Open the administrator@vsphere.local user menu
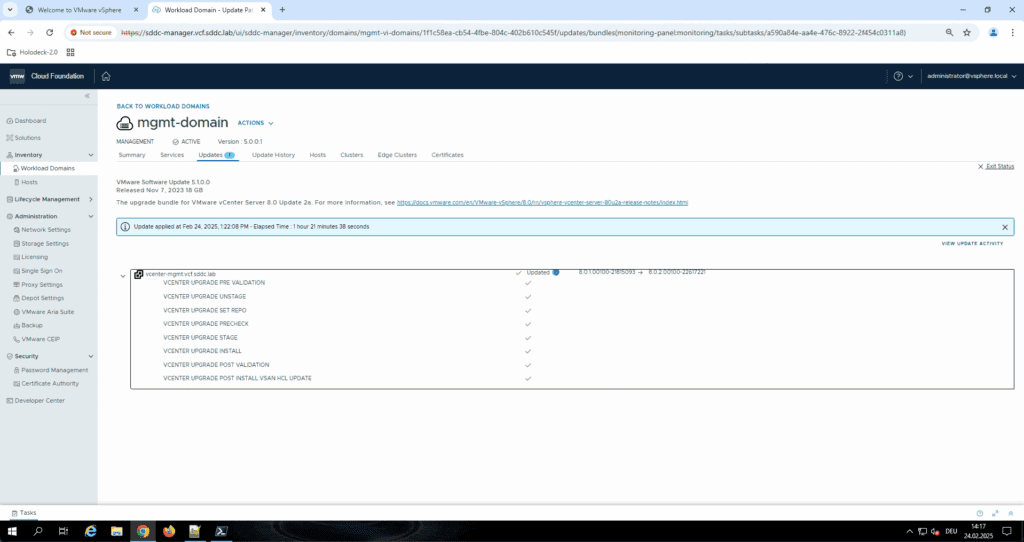Image resolution: width=1024 pixels, height=542 pixels. tap(971, 76)
